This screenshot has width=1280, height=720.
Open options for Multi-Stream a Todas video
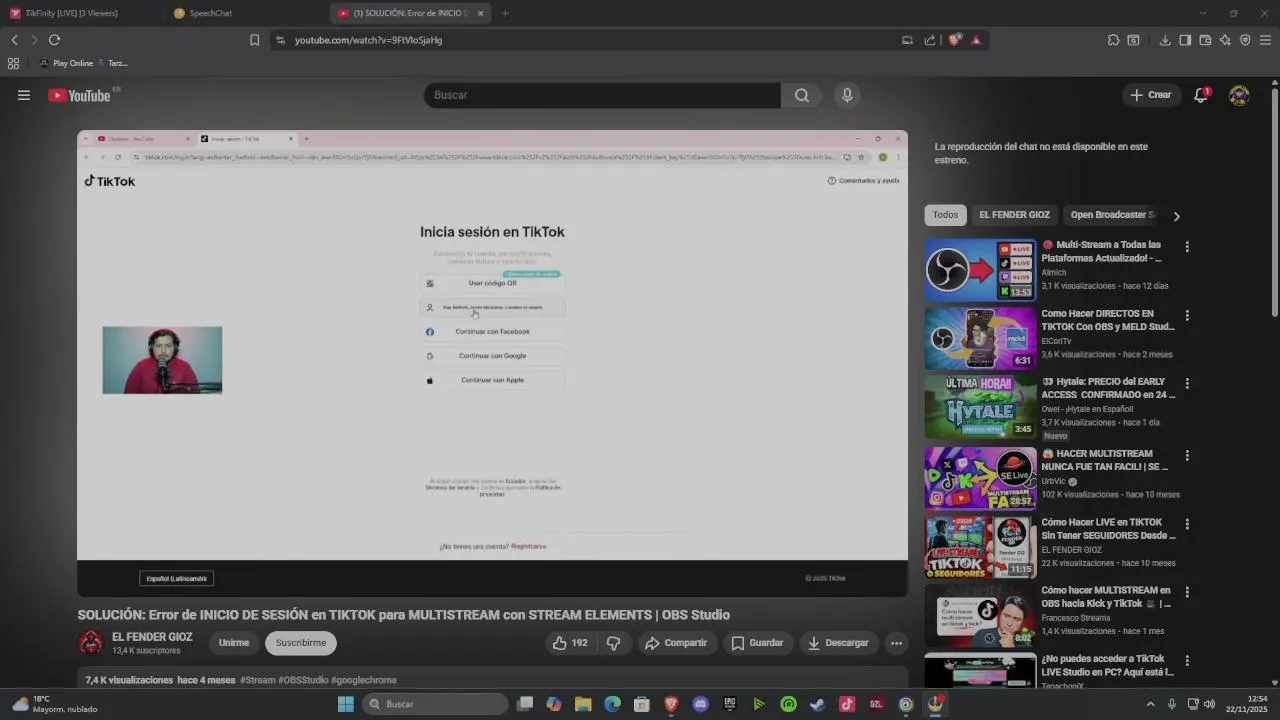(1187, 246)
